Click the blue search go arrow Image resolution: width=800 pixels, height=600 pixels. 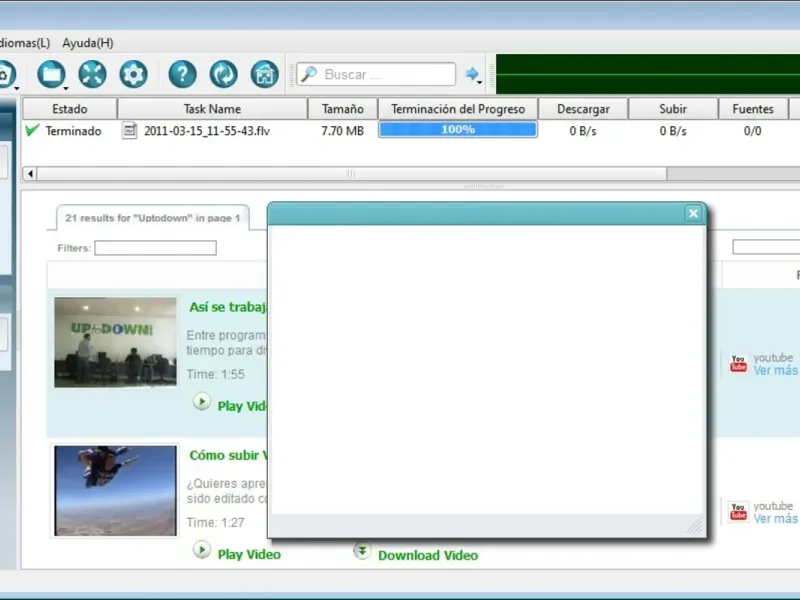[x=471, y=74]
